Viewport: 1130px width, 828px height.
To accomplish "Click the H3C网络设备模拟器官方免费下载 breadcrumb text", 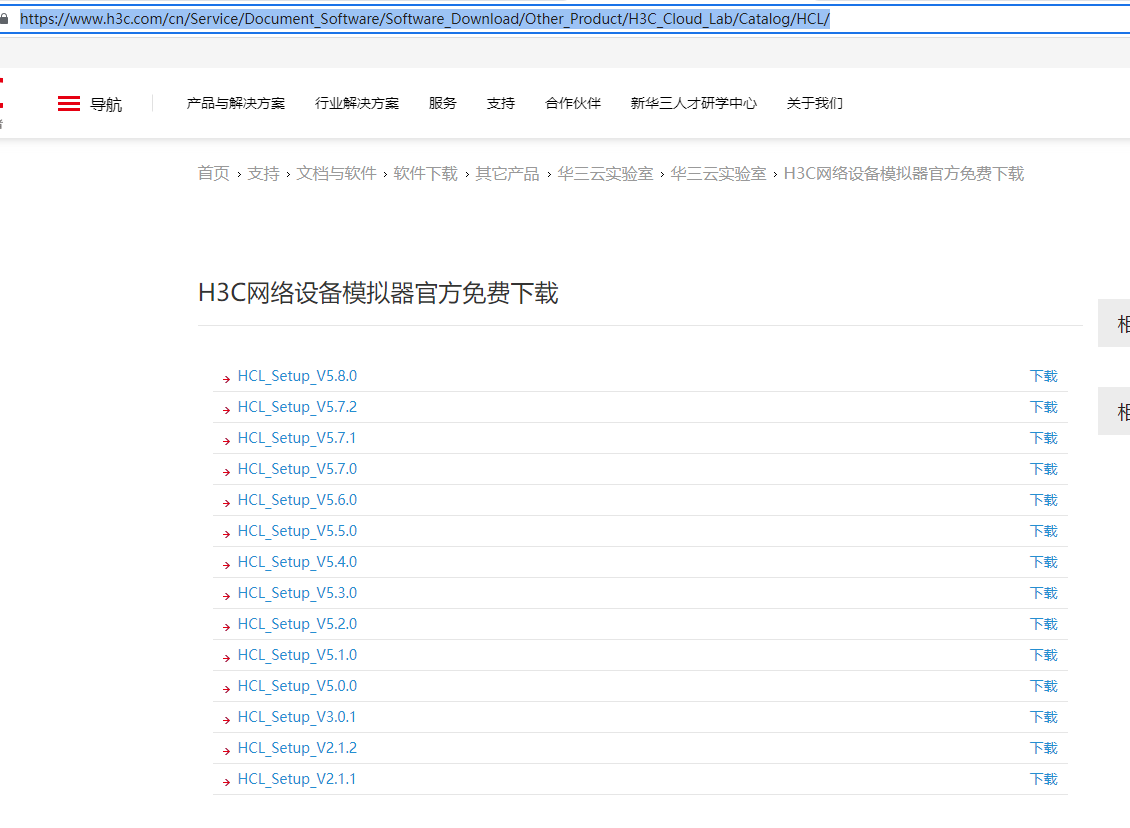I will [x=904, y=174].
